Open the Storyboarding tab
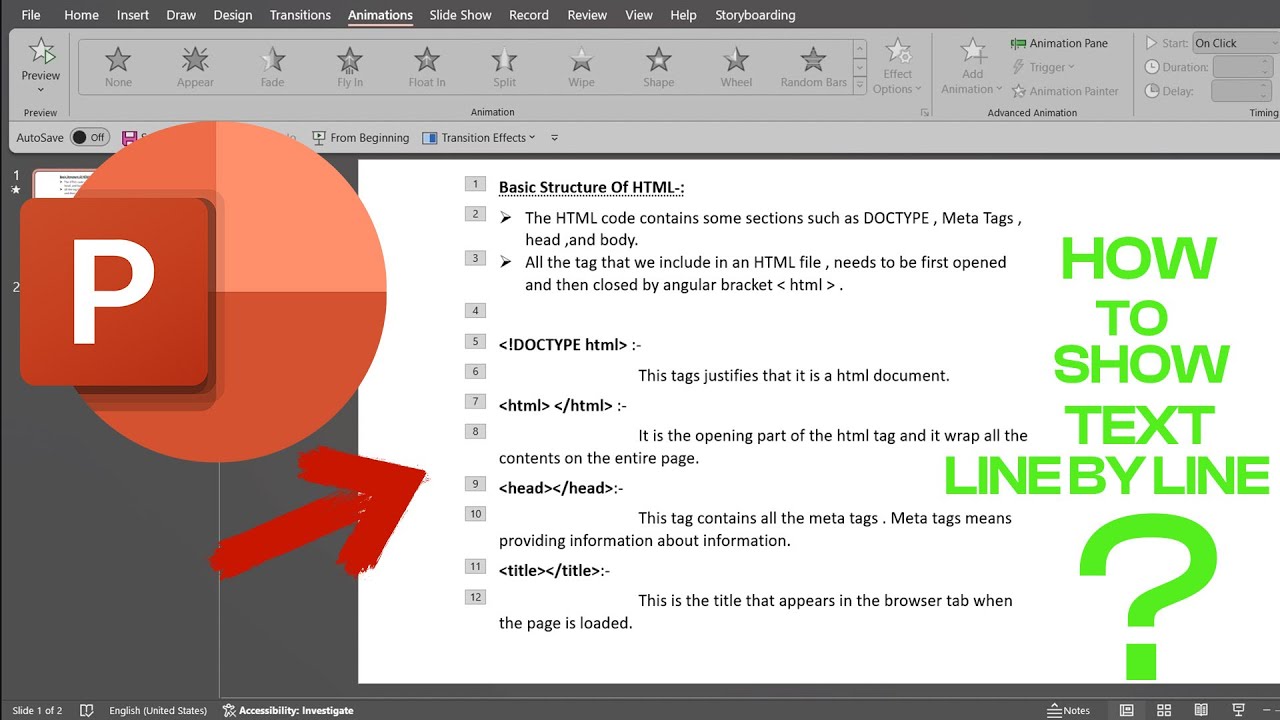This screenshot has height=720, width=1280. click(755, 15)
